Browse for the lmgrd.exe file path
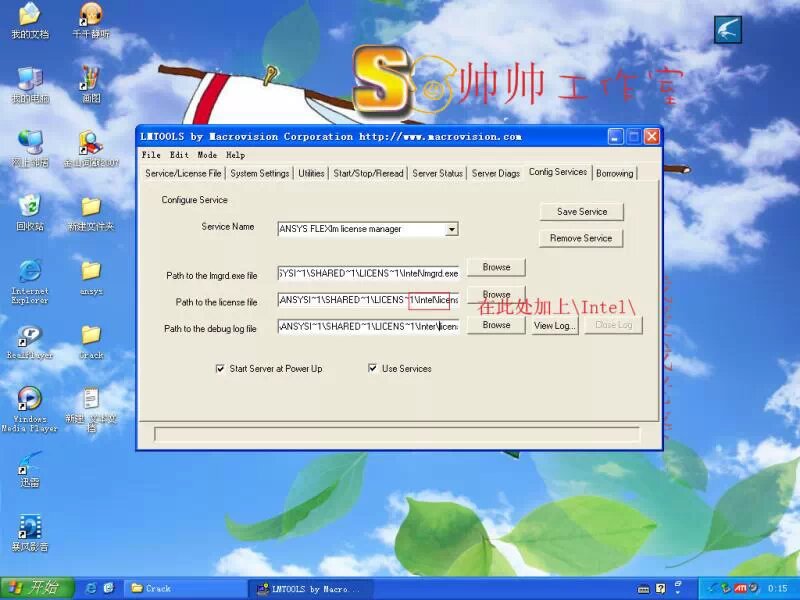The height and width of the screenshot is (600, 800). (496, 267)
